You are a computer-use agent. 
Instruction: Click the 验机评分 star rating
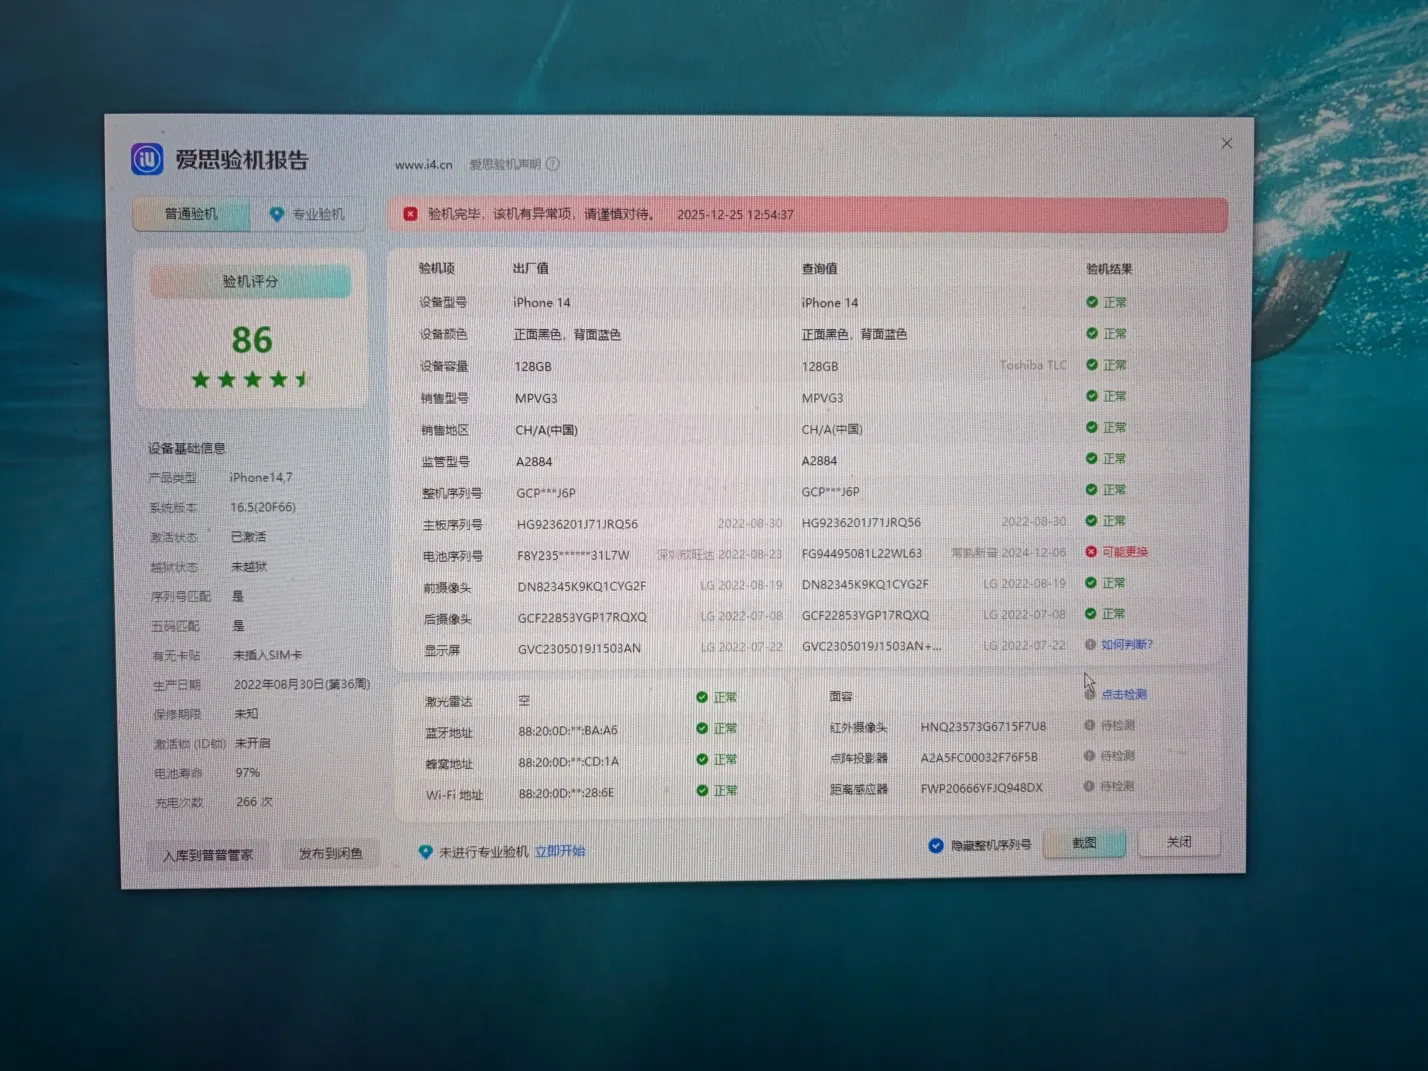pos(251,380)
